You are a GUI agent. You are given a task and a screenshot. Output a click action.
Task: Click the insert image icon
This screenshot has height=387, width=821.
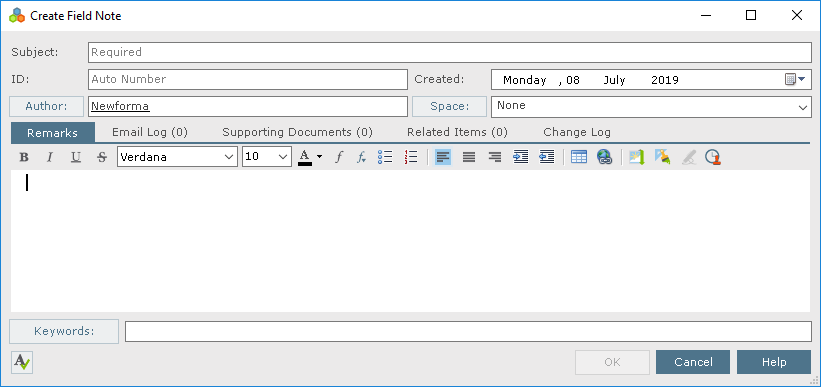click(636, 157)
